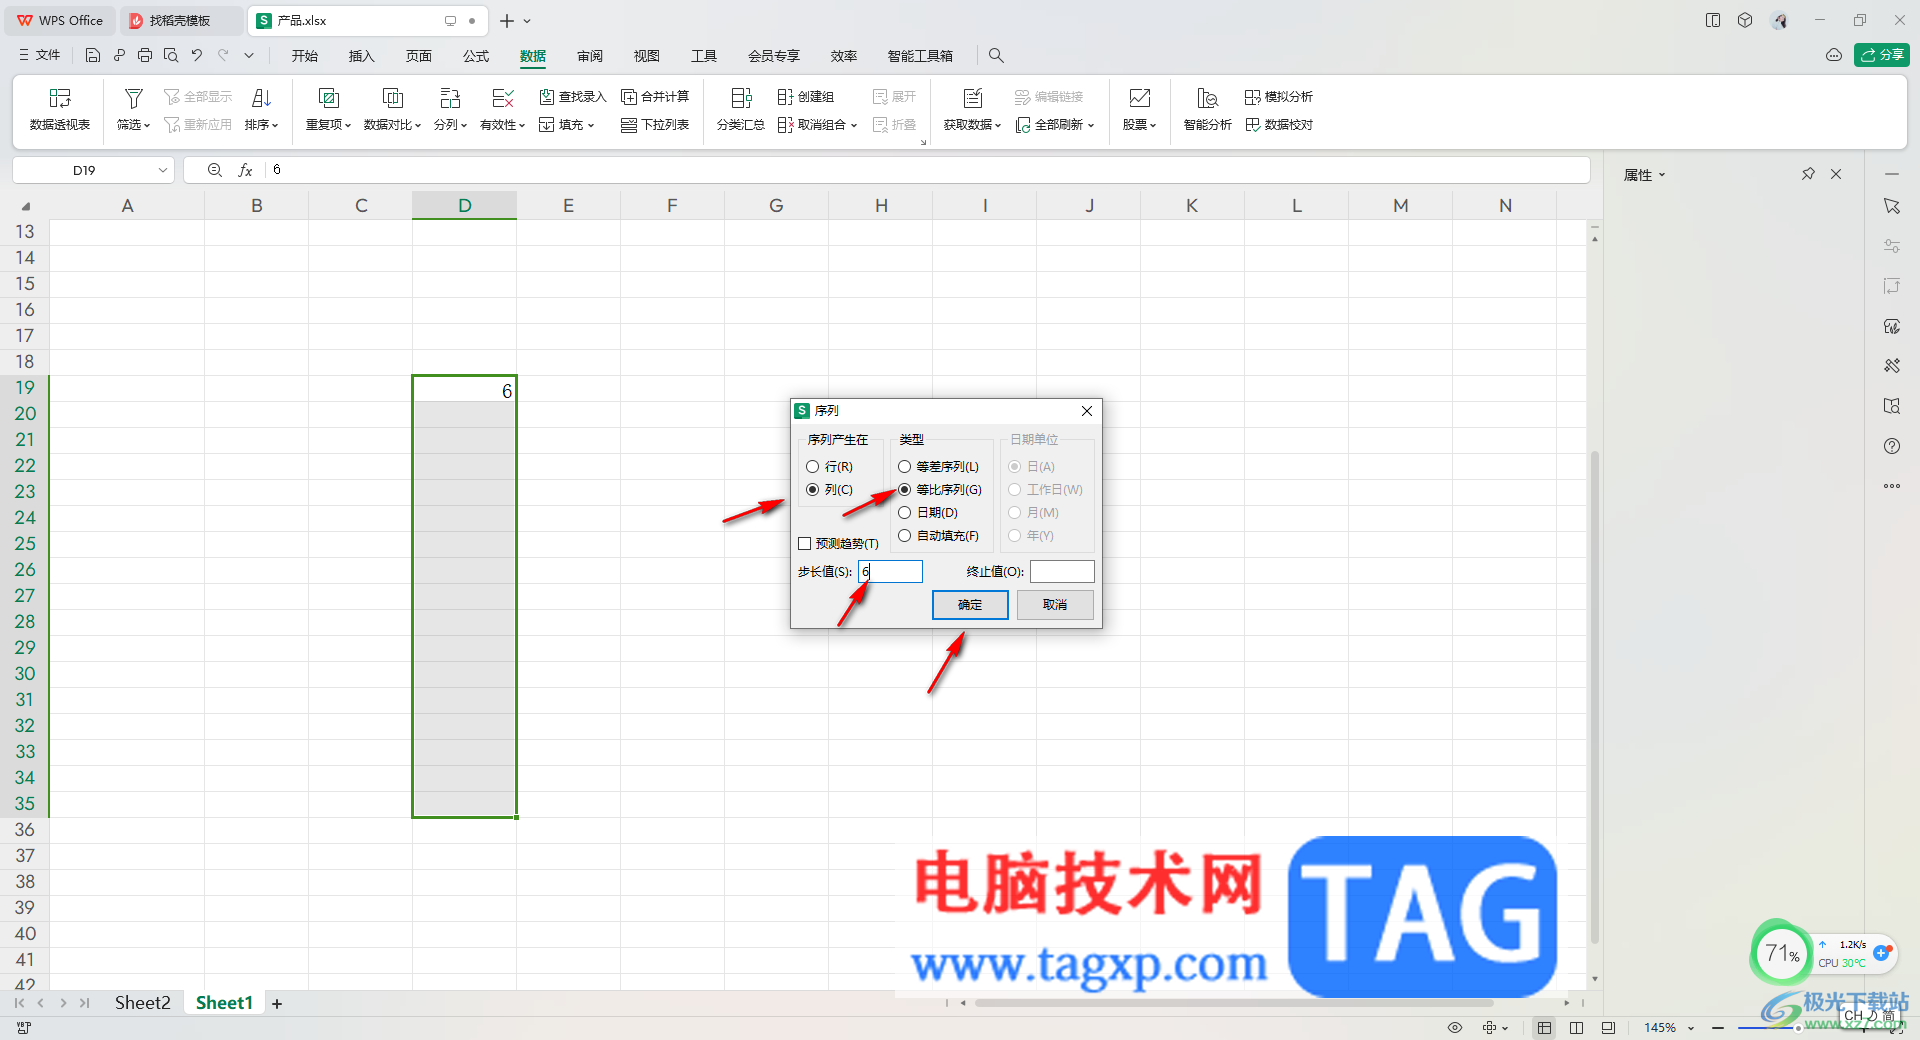
Task: Check the Trend (预测趋势) checkbox
Action: point(805,544)
